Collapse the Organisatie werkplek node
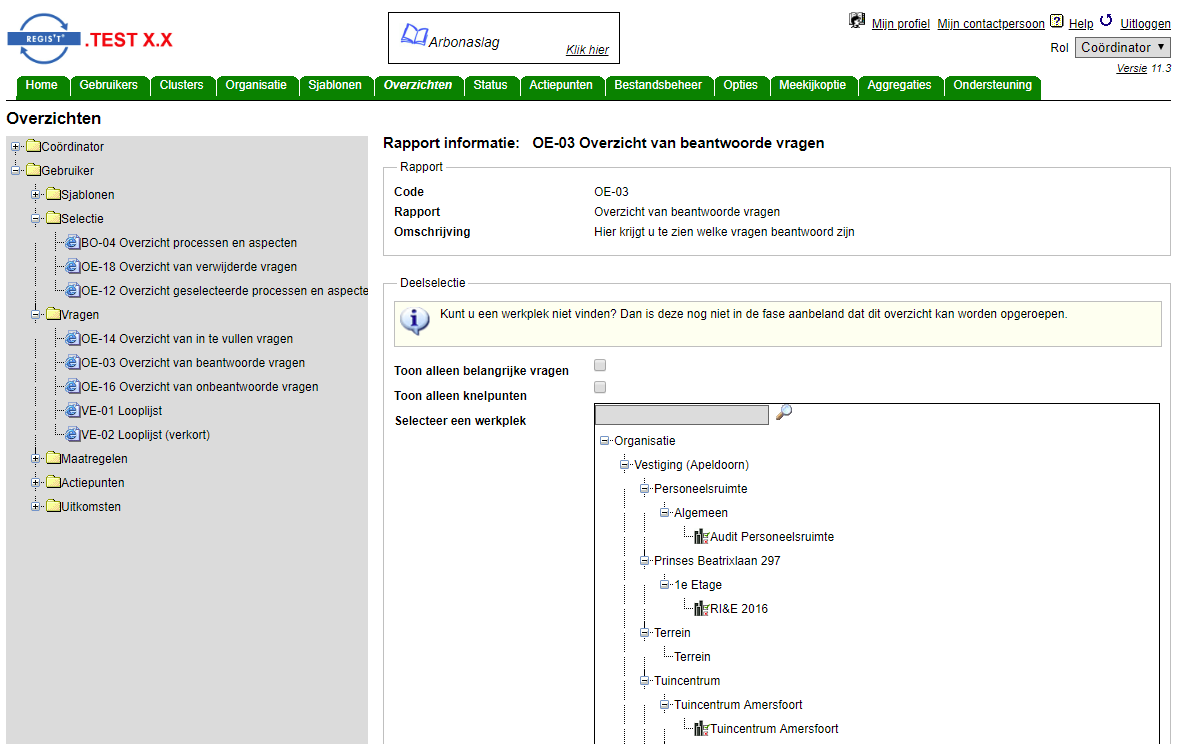 coord(604,441)
